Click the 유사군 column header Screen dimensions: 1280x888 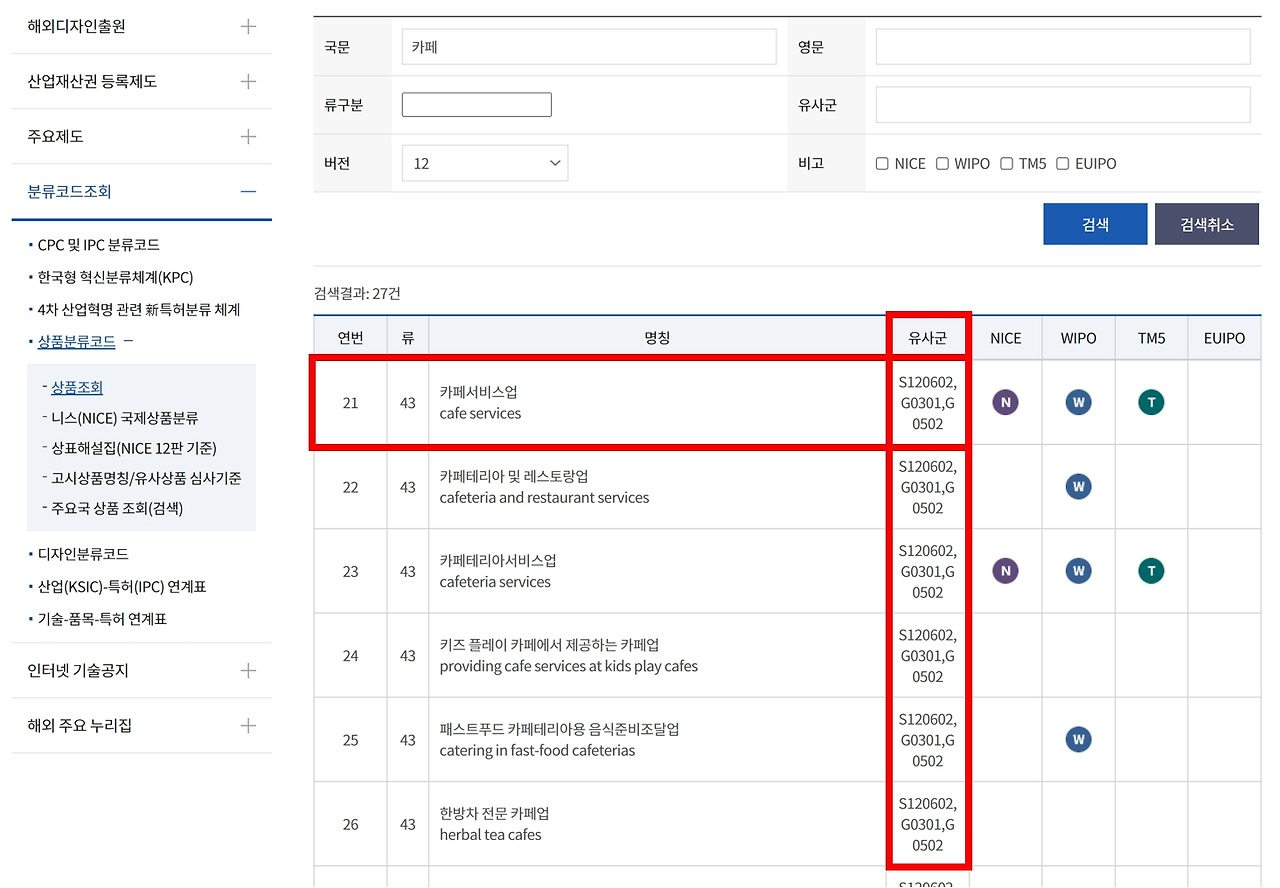927,338
